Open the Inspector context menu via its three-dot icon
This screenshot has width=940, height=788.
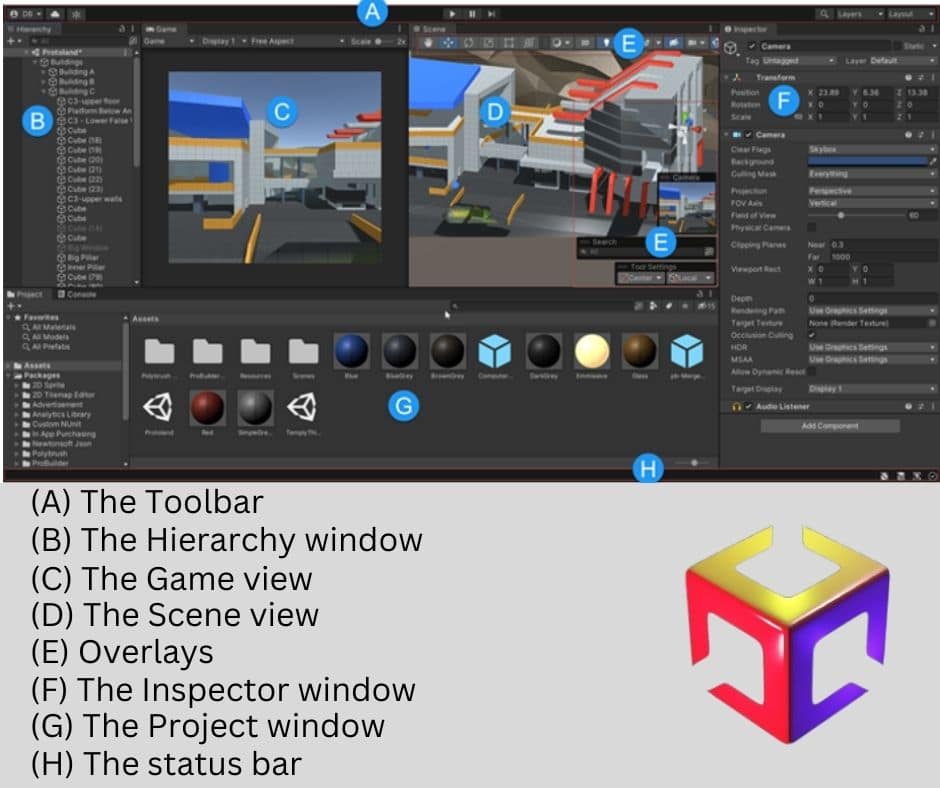point(932,29)
